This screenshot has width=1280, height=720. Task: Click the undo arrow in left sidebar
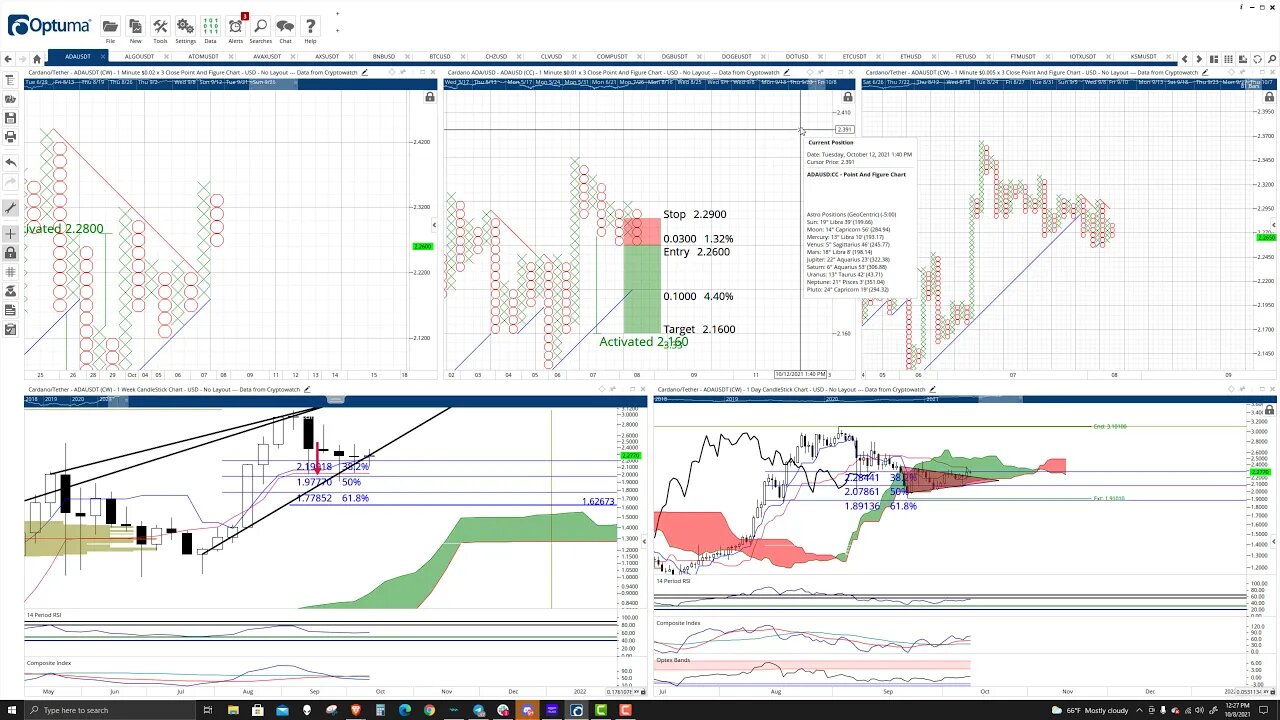(10, 162)
